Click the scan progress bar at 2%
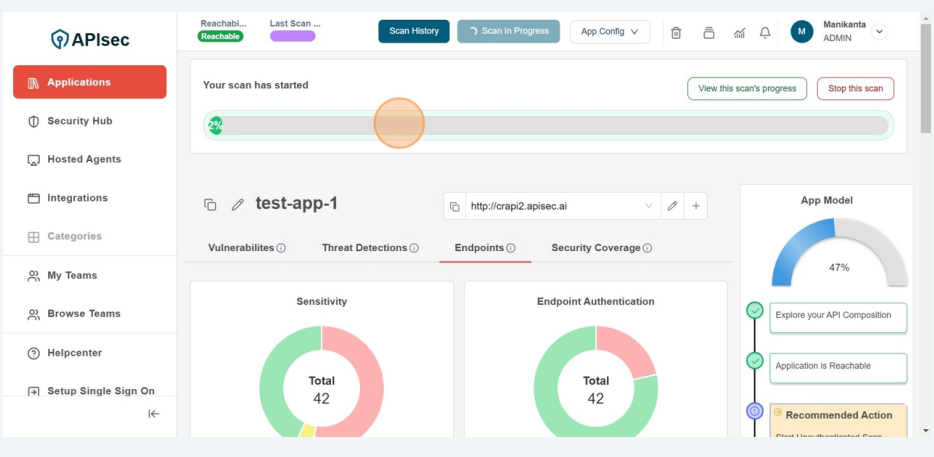 pos(547,126)
